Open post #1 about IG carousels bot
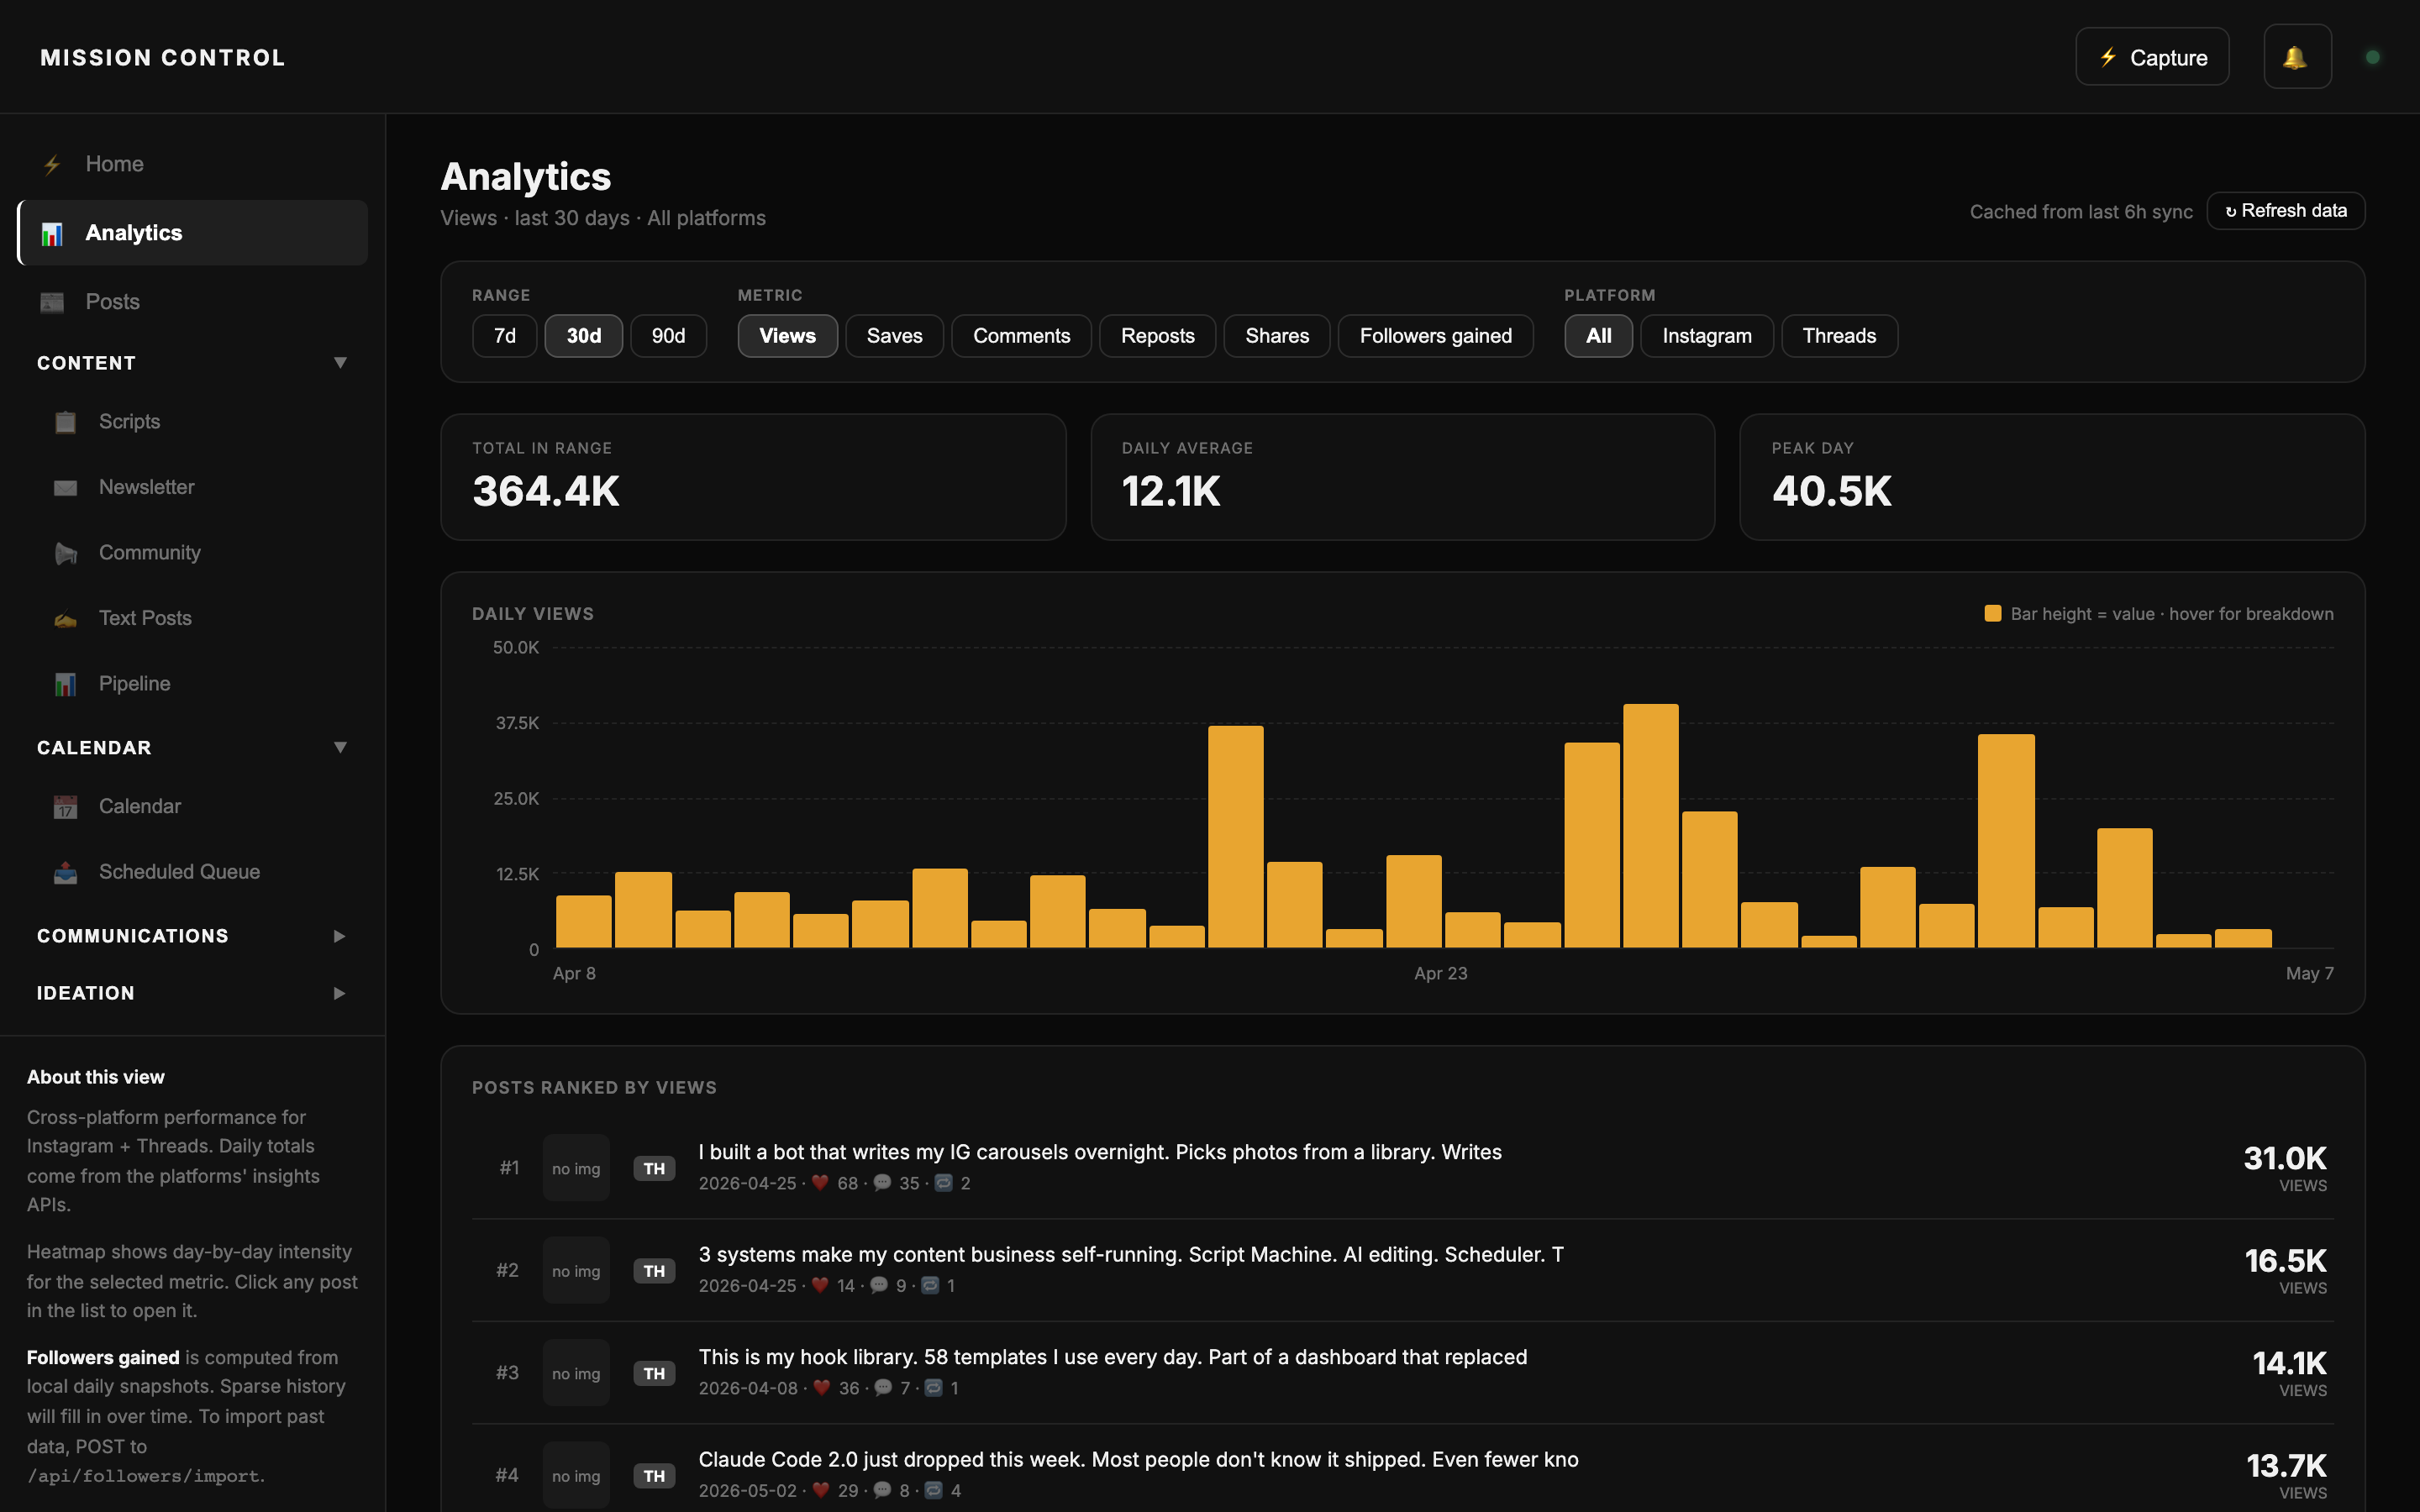Image resolution: width=2420 pixels, height=1512 pixels. coord(1403,1168)
